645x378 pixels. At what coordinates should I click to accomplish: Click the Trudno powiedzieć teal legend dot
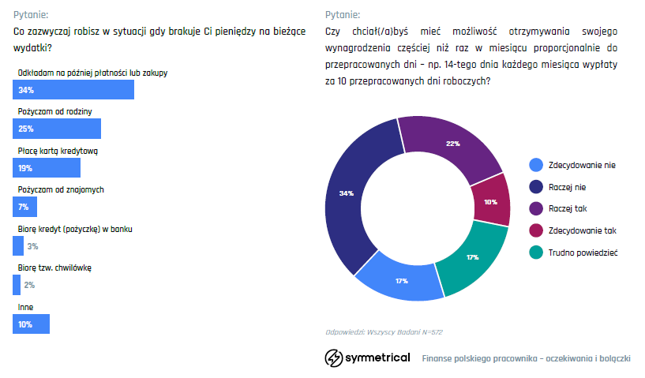(536, 252)
